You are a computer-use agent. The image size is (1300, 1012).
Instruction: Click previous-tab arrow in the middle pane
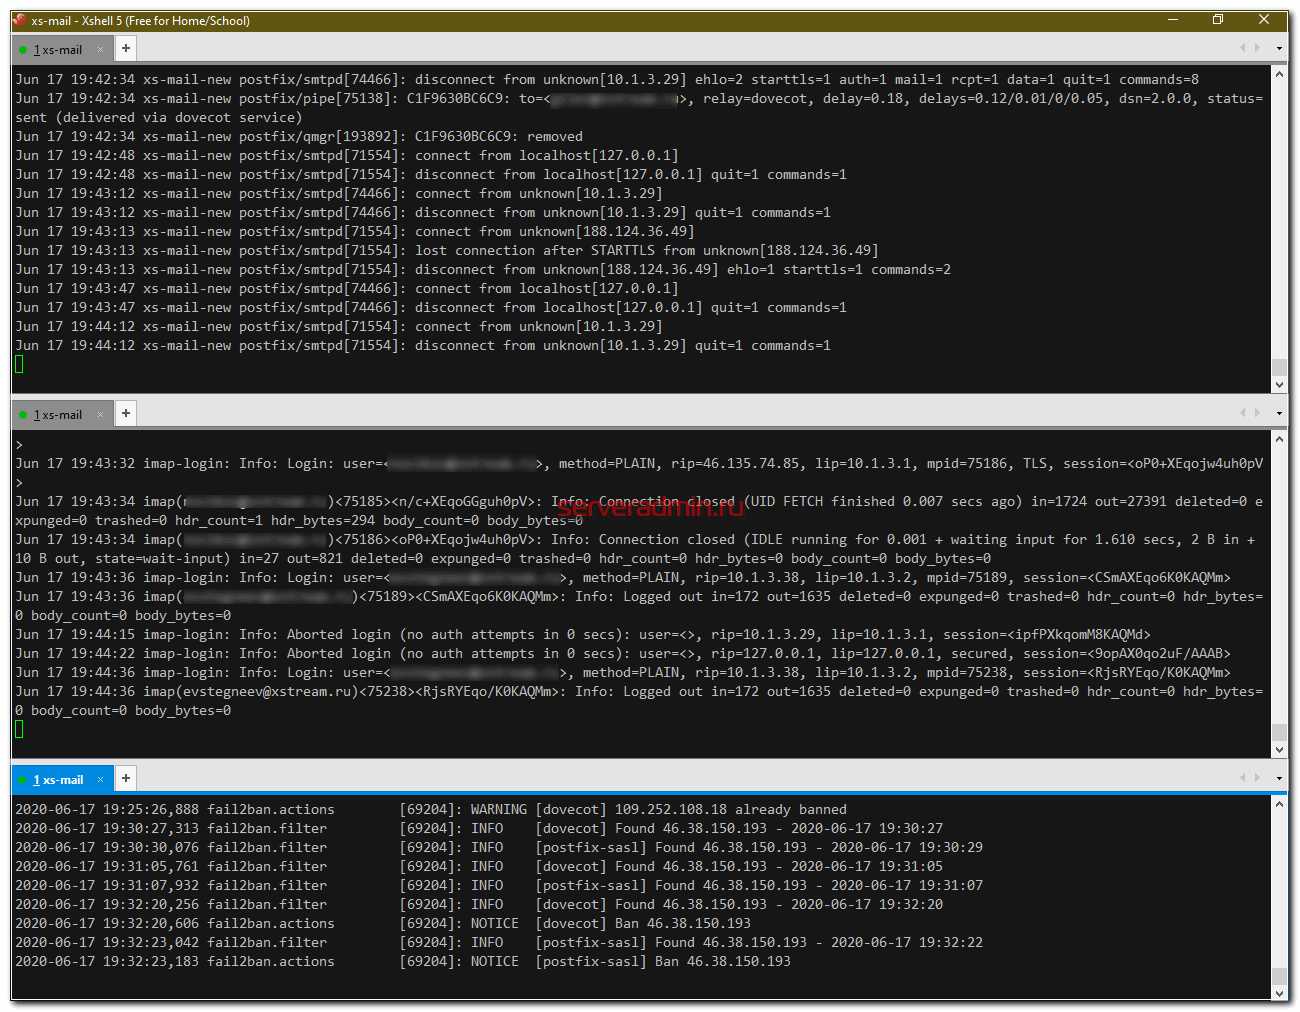point(1243,413)
